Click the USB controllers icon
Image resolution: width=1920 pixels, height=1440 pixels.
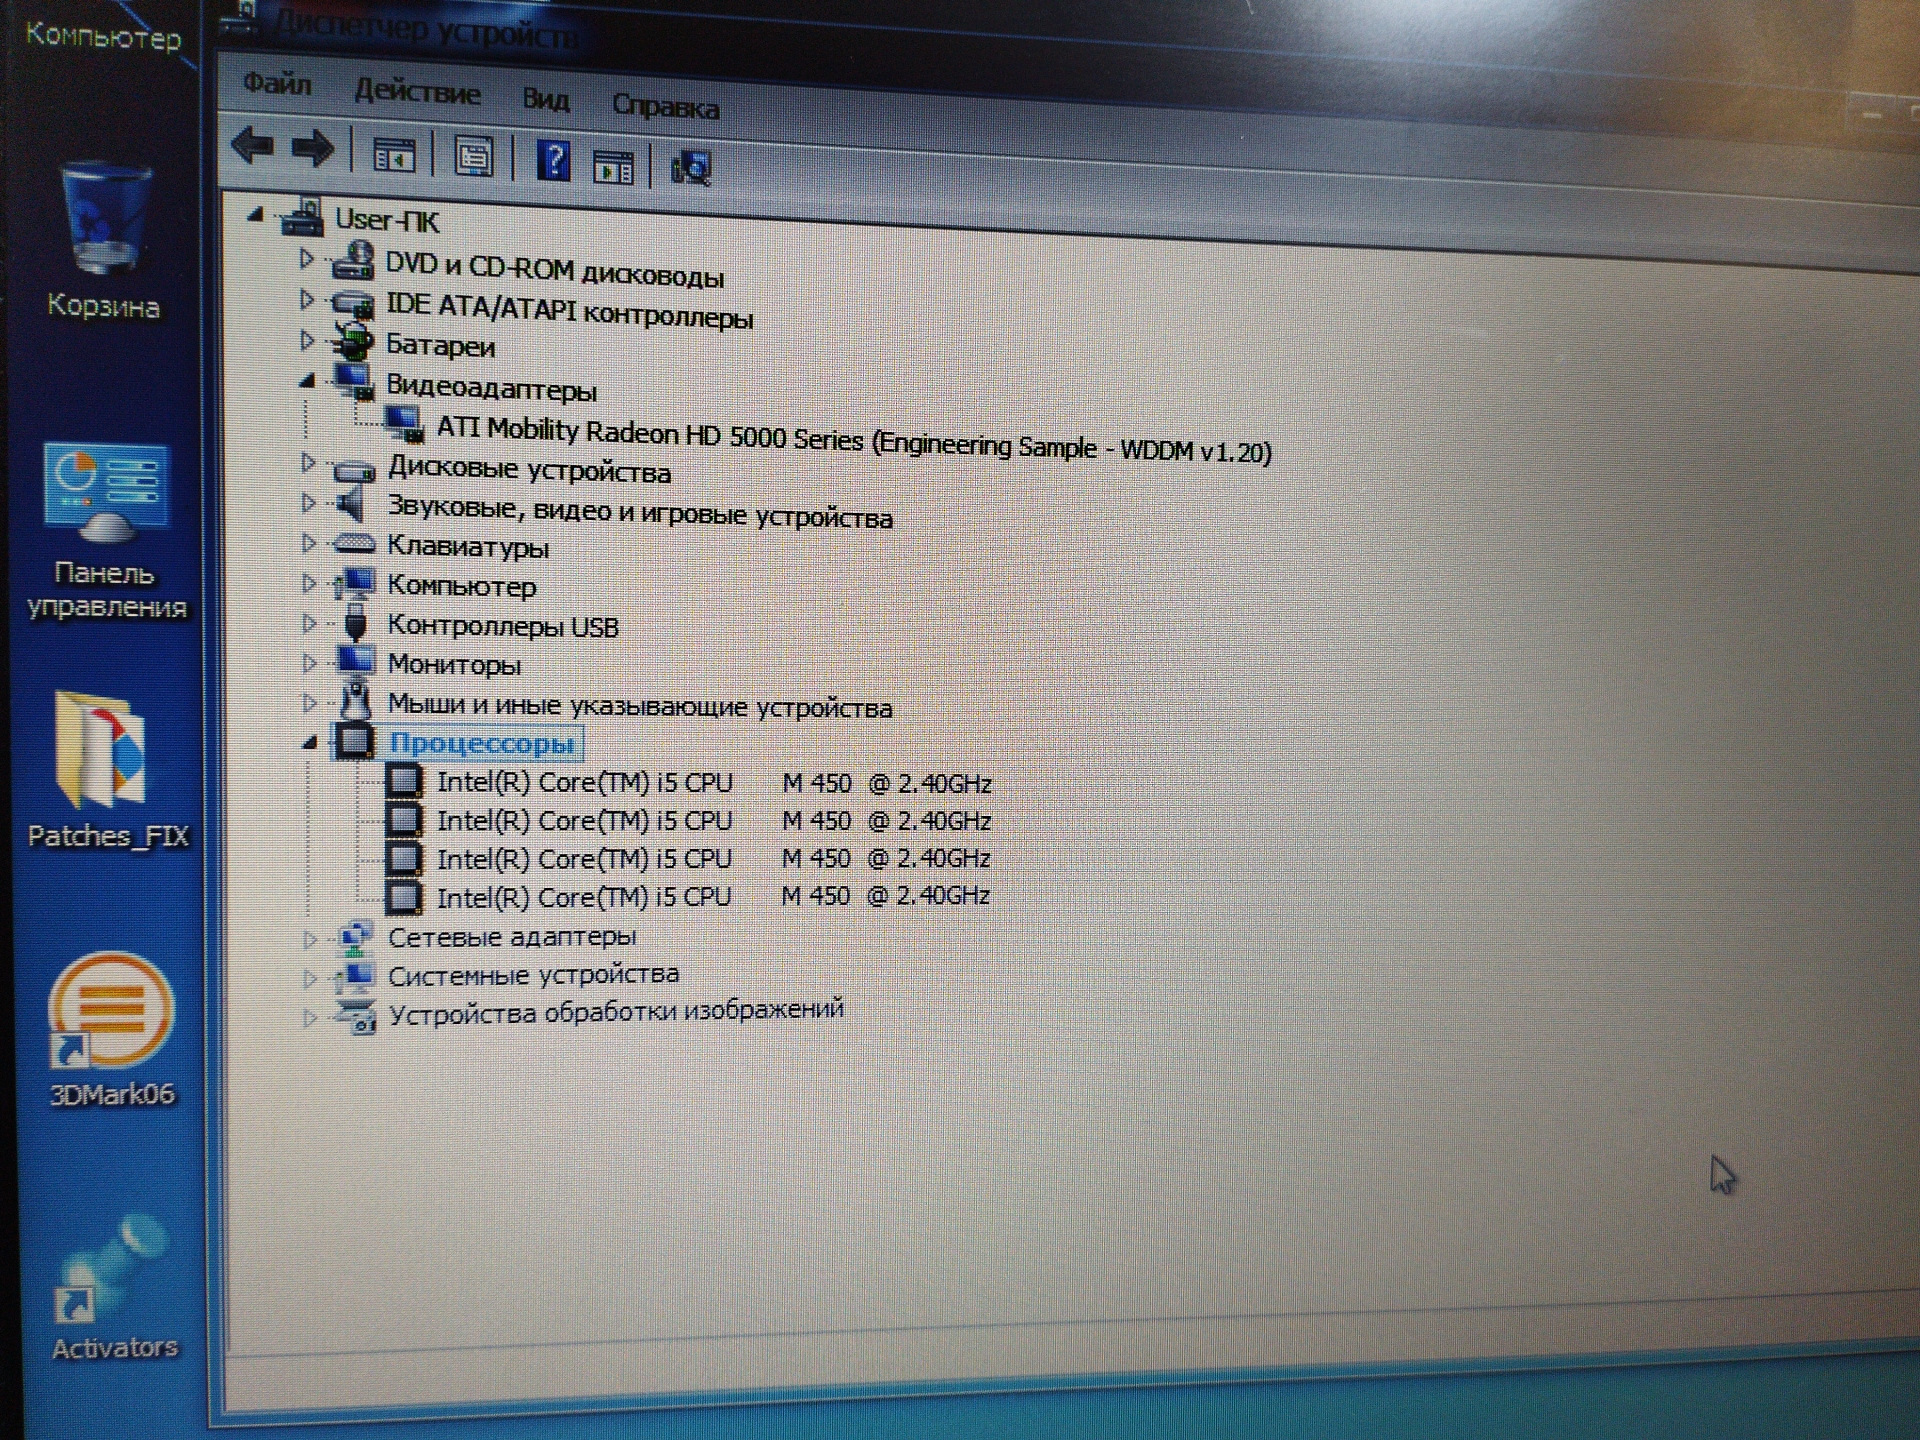(355, 621)
